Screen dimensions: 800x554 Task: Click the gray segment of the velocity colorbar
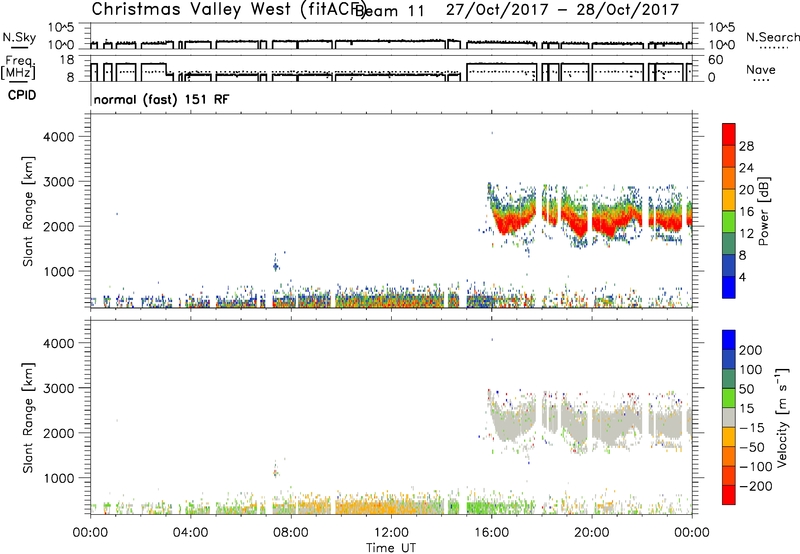(729, 418)
